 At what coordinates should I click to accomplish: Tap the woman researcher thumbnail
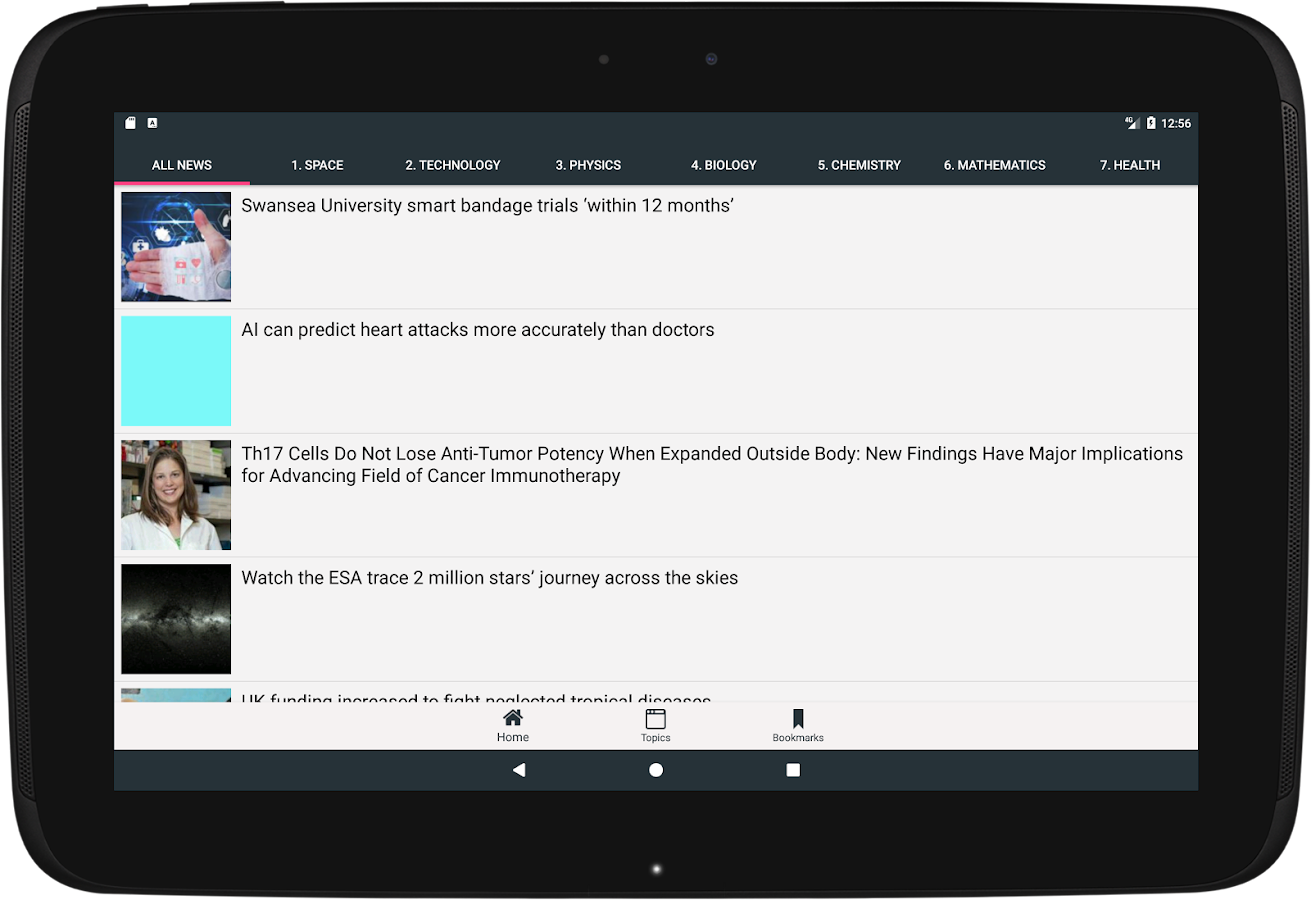(x=176, y=495)
